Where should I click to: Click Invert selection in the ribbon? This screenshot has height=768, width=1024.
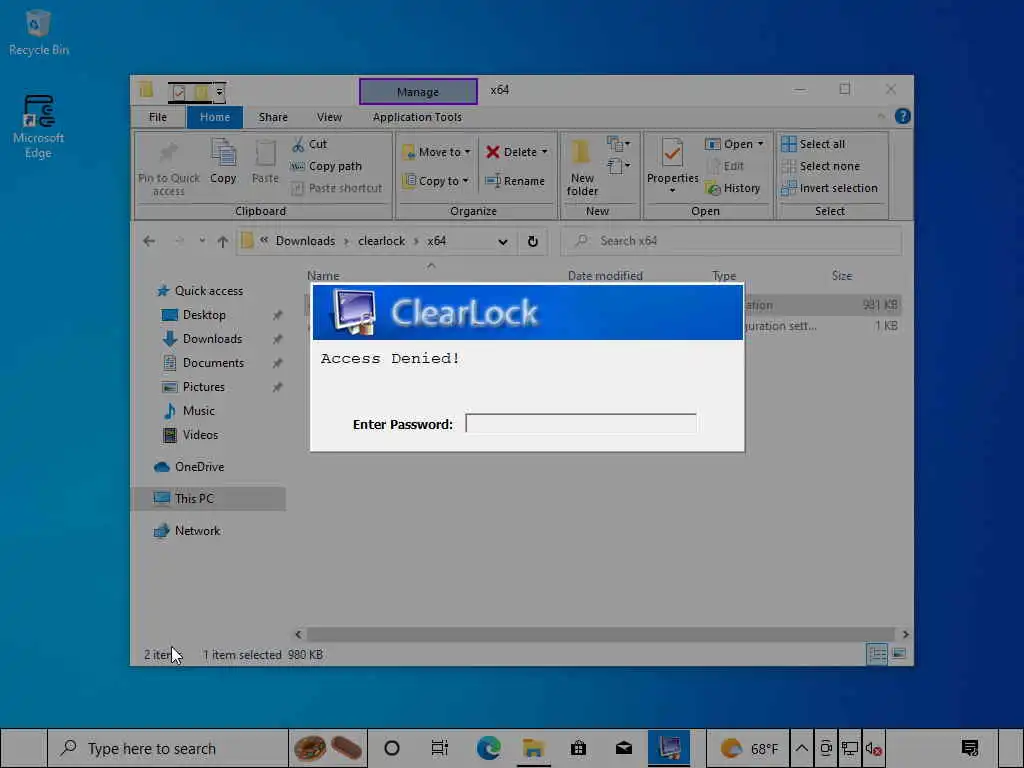pyautogui.click(x=830, y=188)
